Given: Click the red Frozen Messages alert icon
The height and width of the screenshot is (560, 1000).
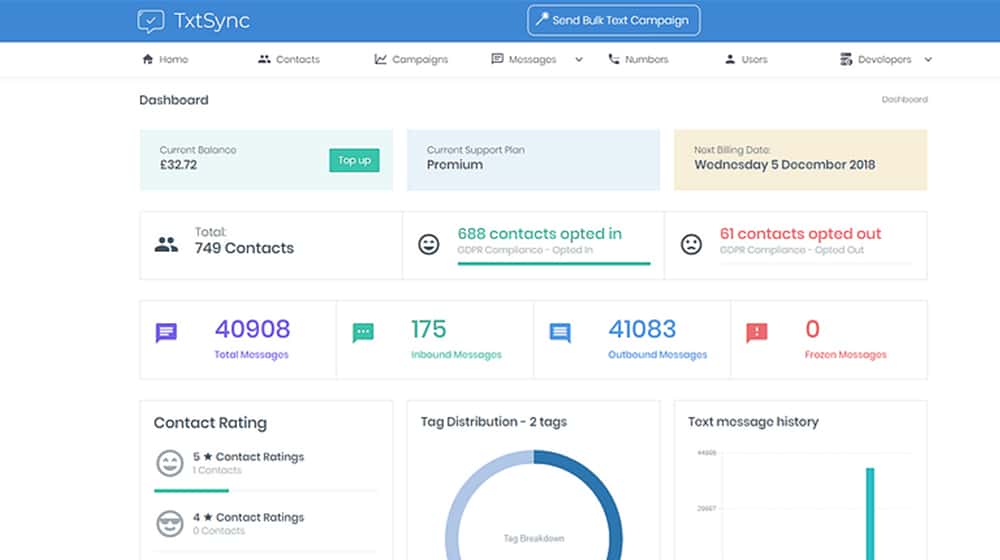Looking at the screenshot, I should pos(757,333).
